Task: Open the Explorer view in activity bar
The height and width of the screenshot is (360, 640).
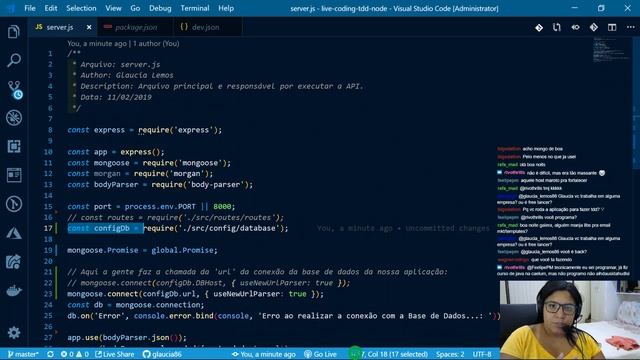Action: [x=13, y=31]
